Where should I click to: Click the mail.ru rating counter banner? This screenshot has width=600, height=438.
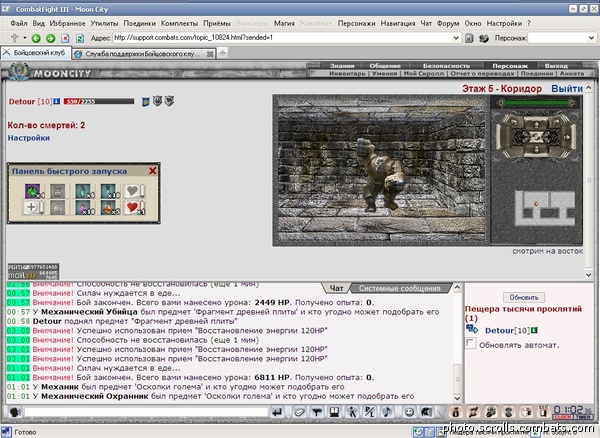33,271
